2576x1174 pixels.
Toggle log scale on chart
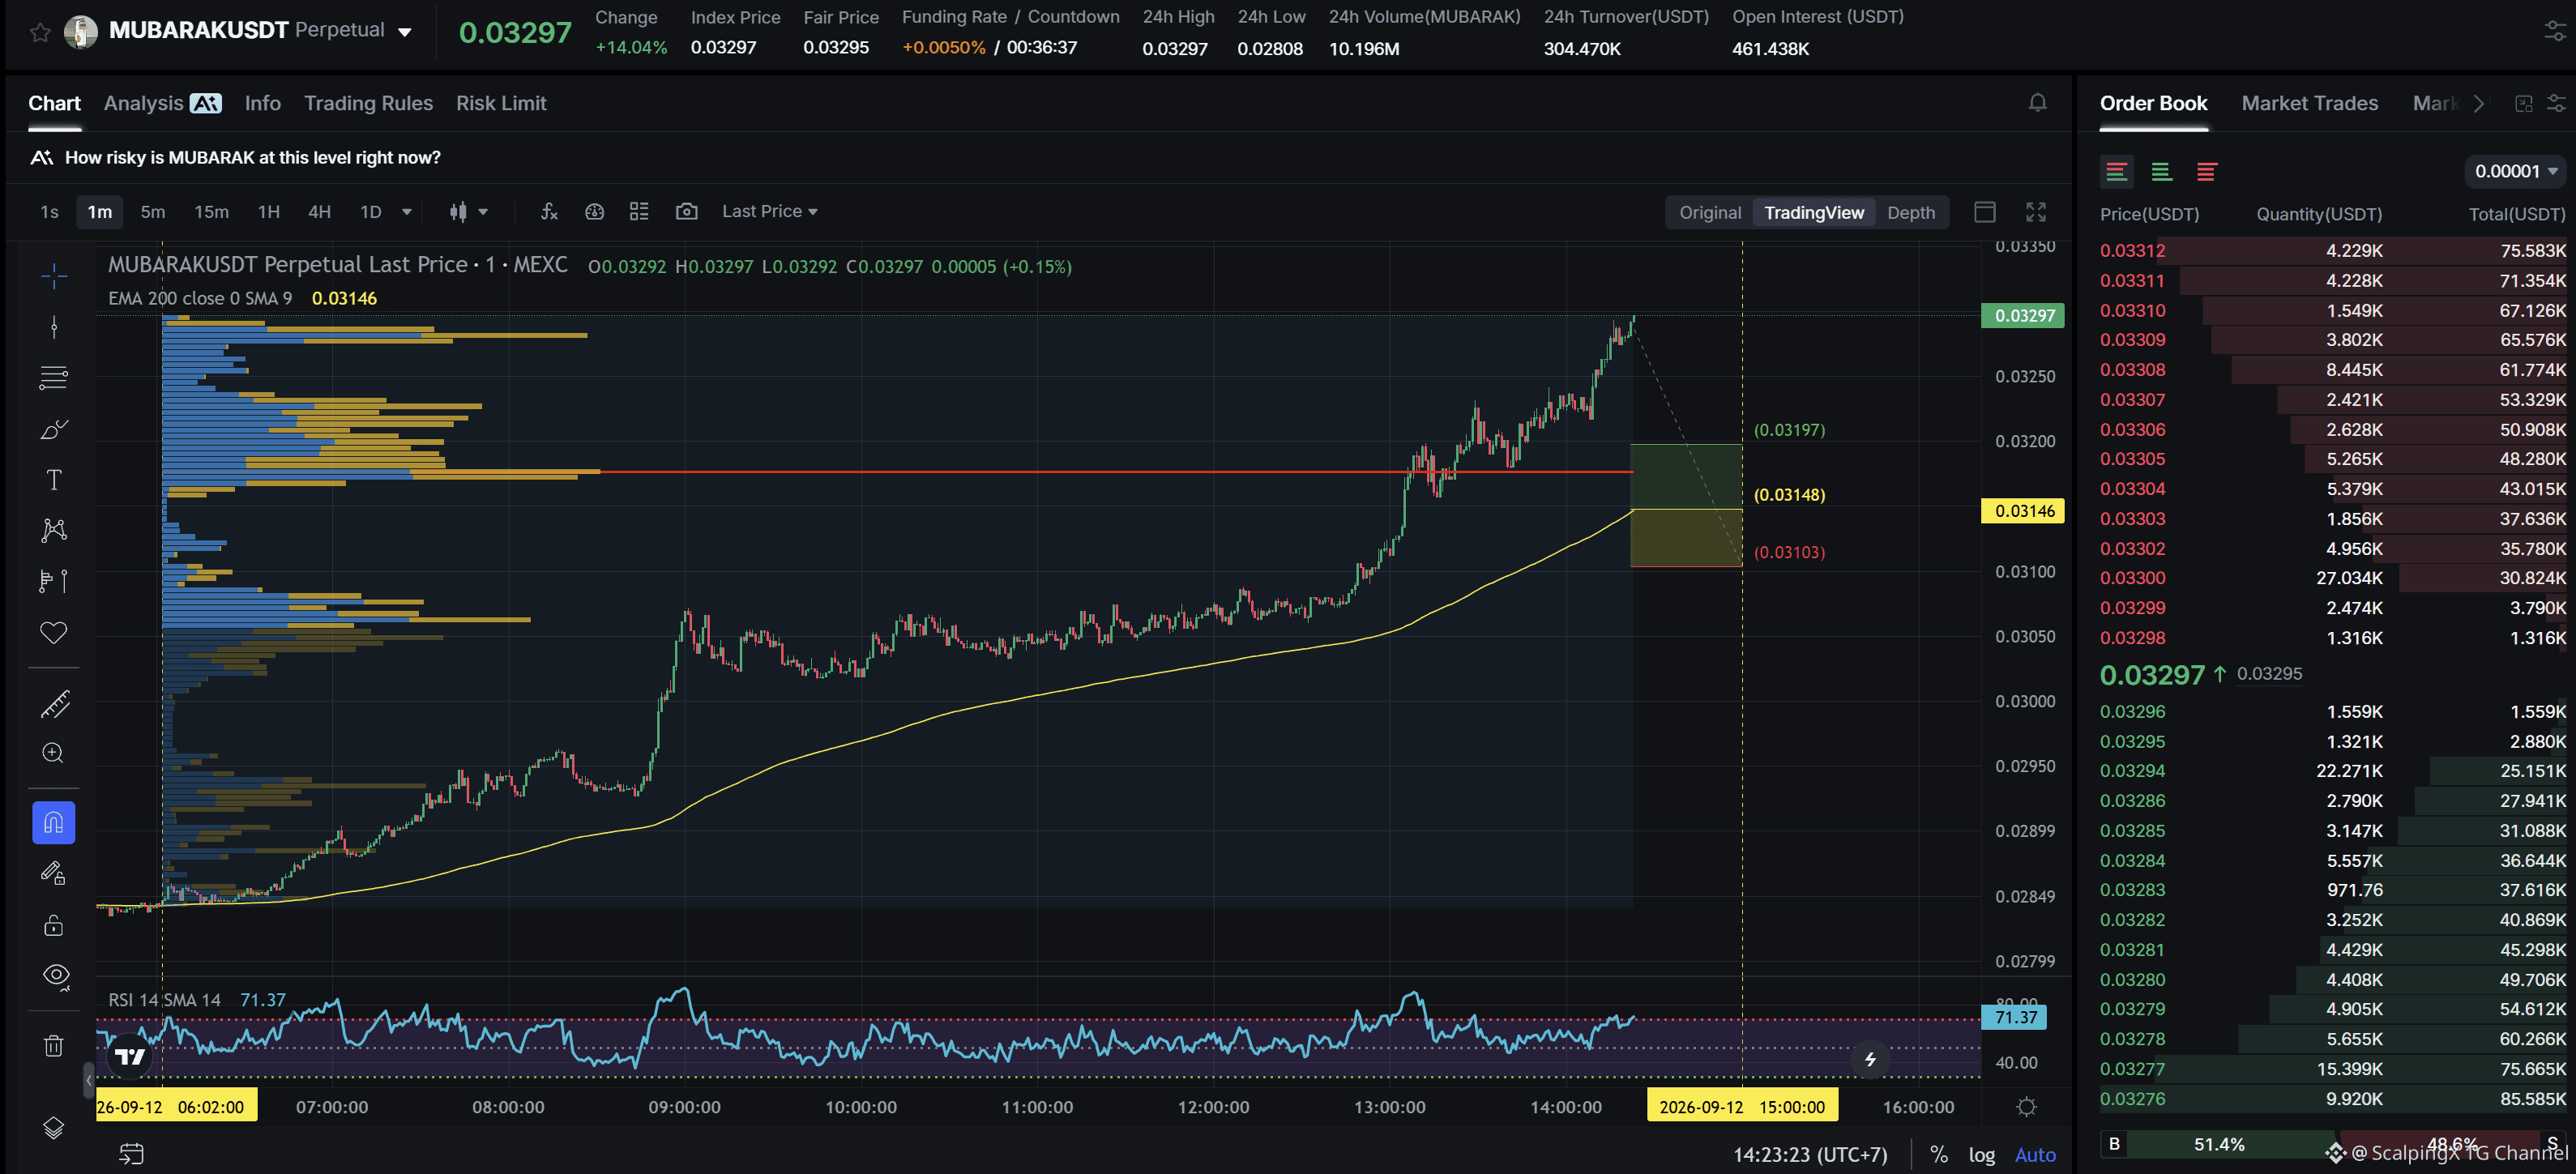coord(1982,1154)
